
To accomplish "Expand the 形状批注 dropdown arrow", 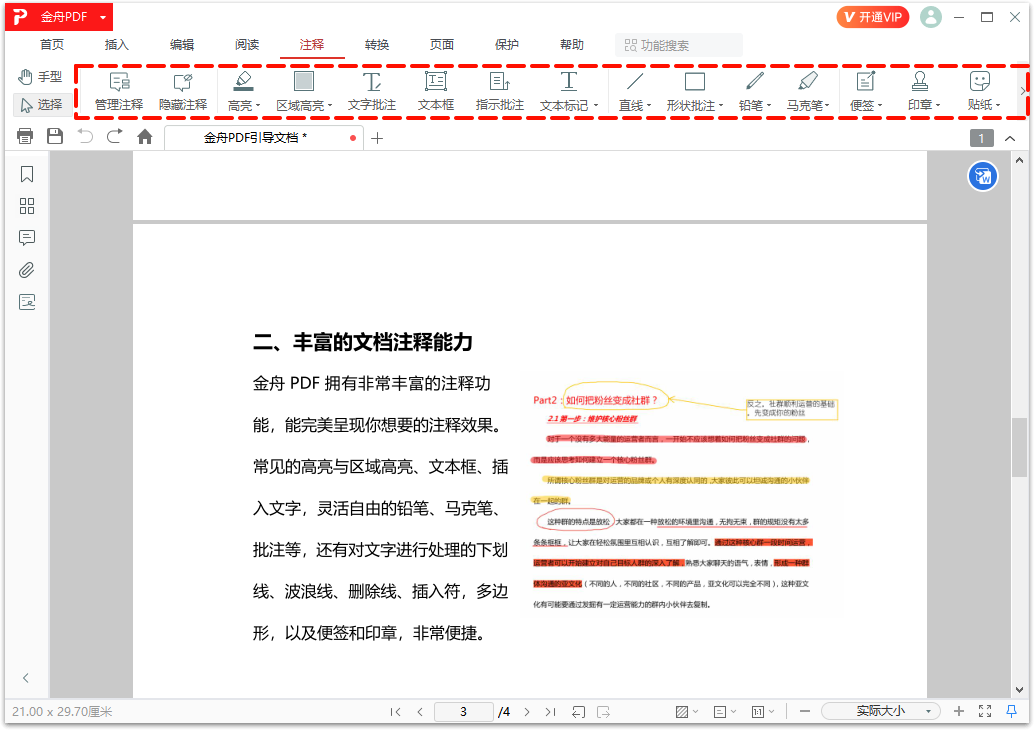I will coord(721,106).
